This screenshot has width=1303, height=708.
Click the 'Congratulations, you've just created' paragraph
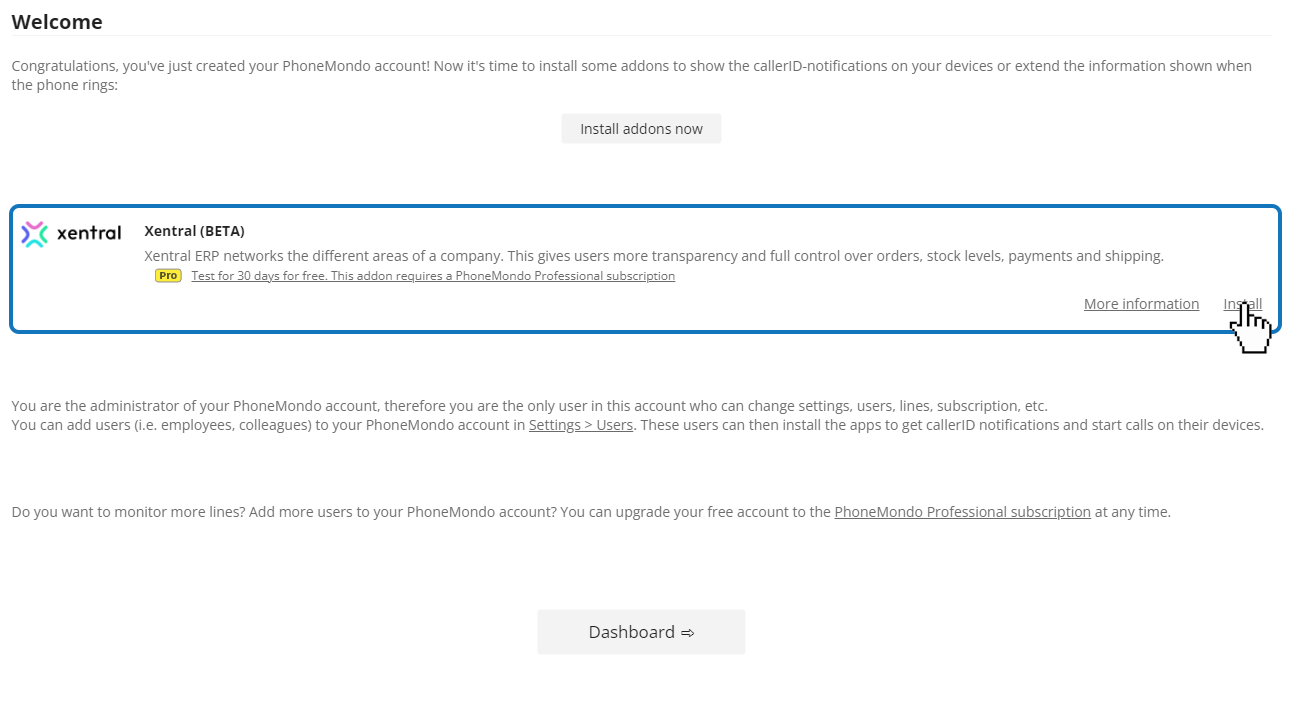pyautogui.click(x=632, y=76)
